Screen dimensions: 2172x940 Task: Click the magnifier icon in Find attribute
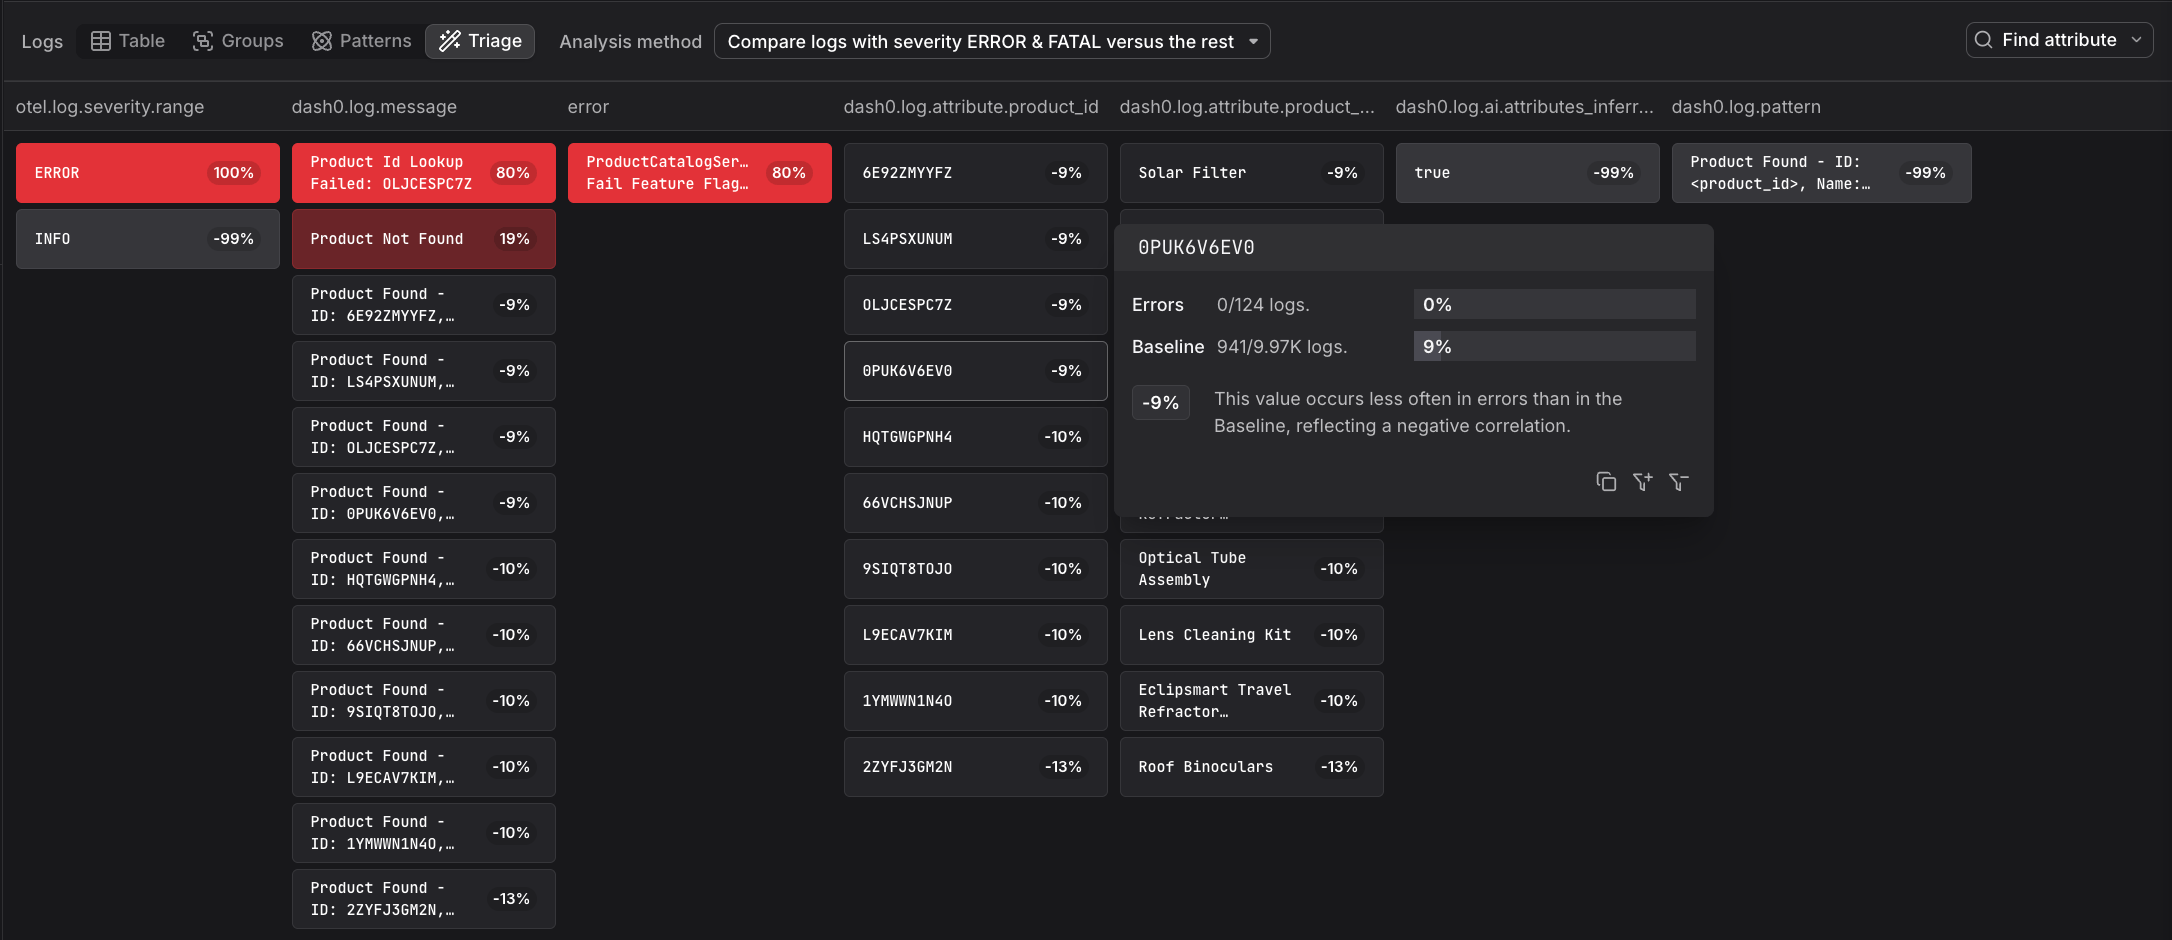coord(1984,40)
